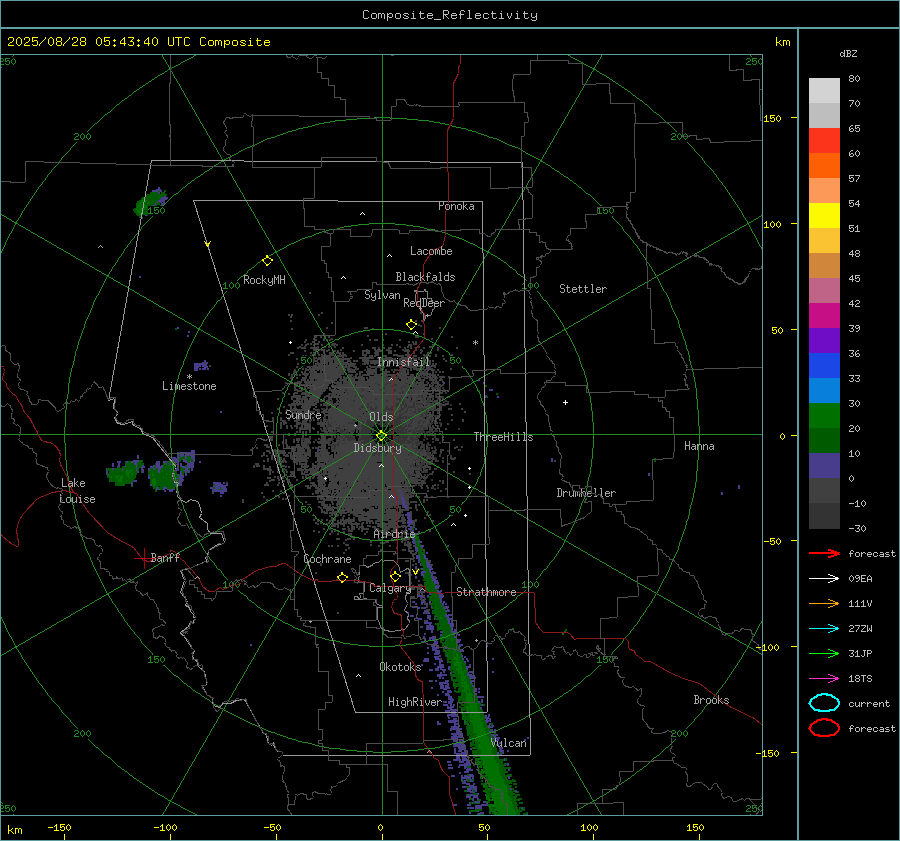The height and width of the screenshot is (841, 900).
Task: Click the green echo cell in the northwest corner
Action: [x=149, y=203]
